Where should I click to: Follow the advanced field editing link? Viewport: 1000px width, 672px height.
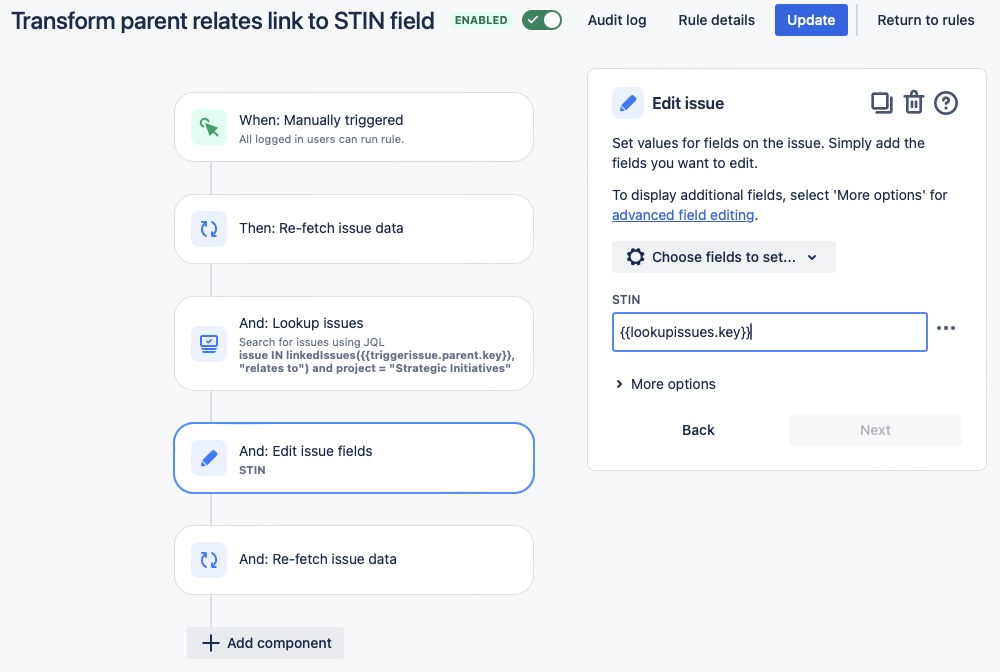[683, 215]
